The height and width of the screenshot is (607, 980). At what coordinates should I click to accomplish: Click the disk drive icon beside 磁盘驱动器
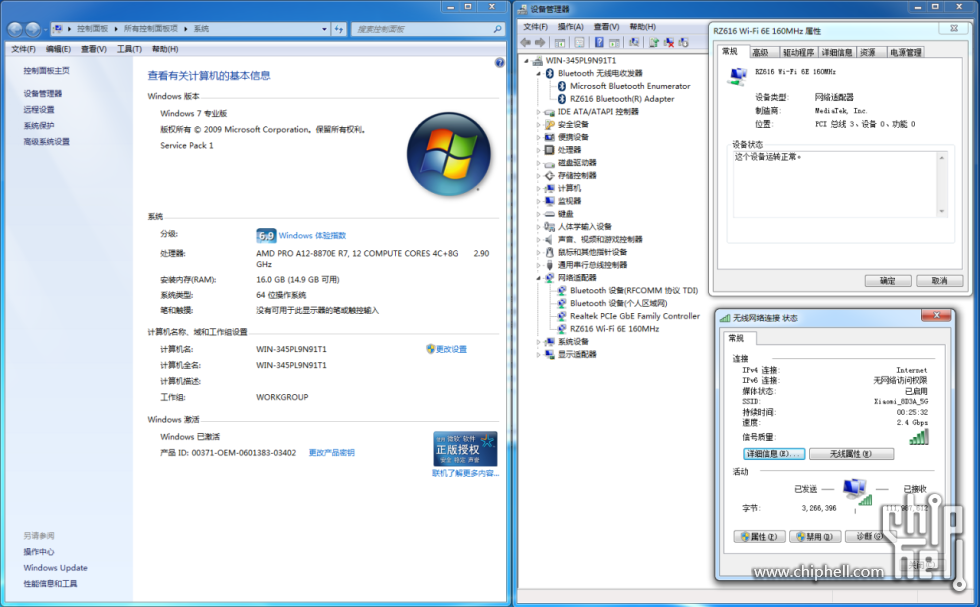coord(549,163)
